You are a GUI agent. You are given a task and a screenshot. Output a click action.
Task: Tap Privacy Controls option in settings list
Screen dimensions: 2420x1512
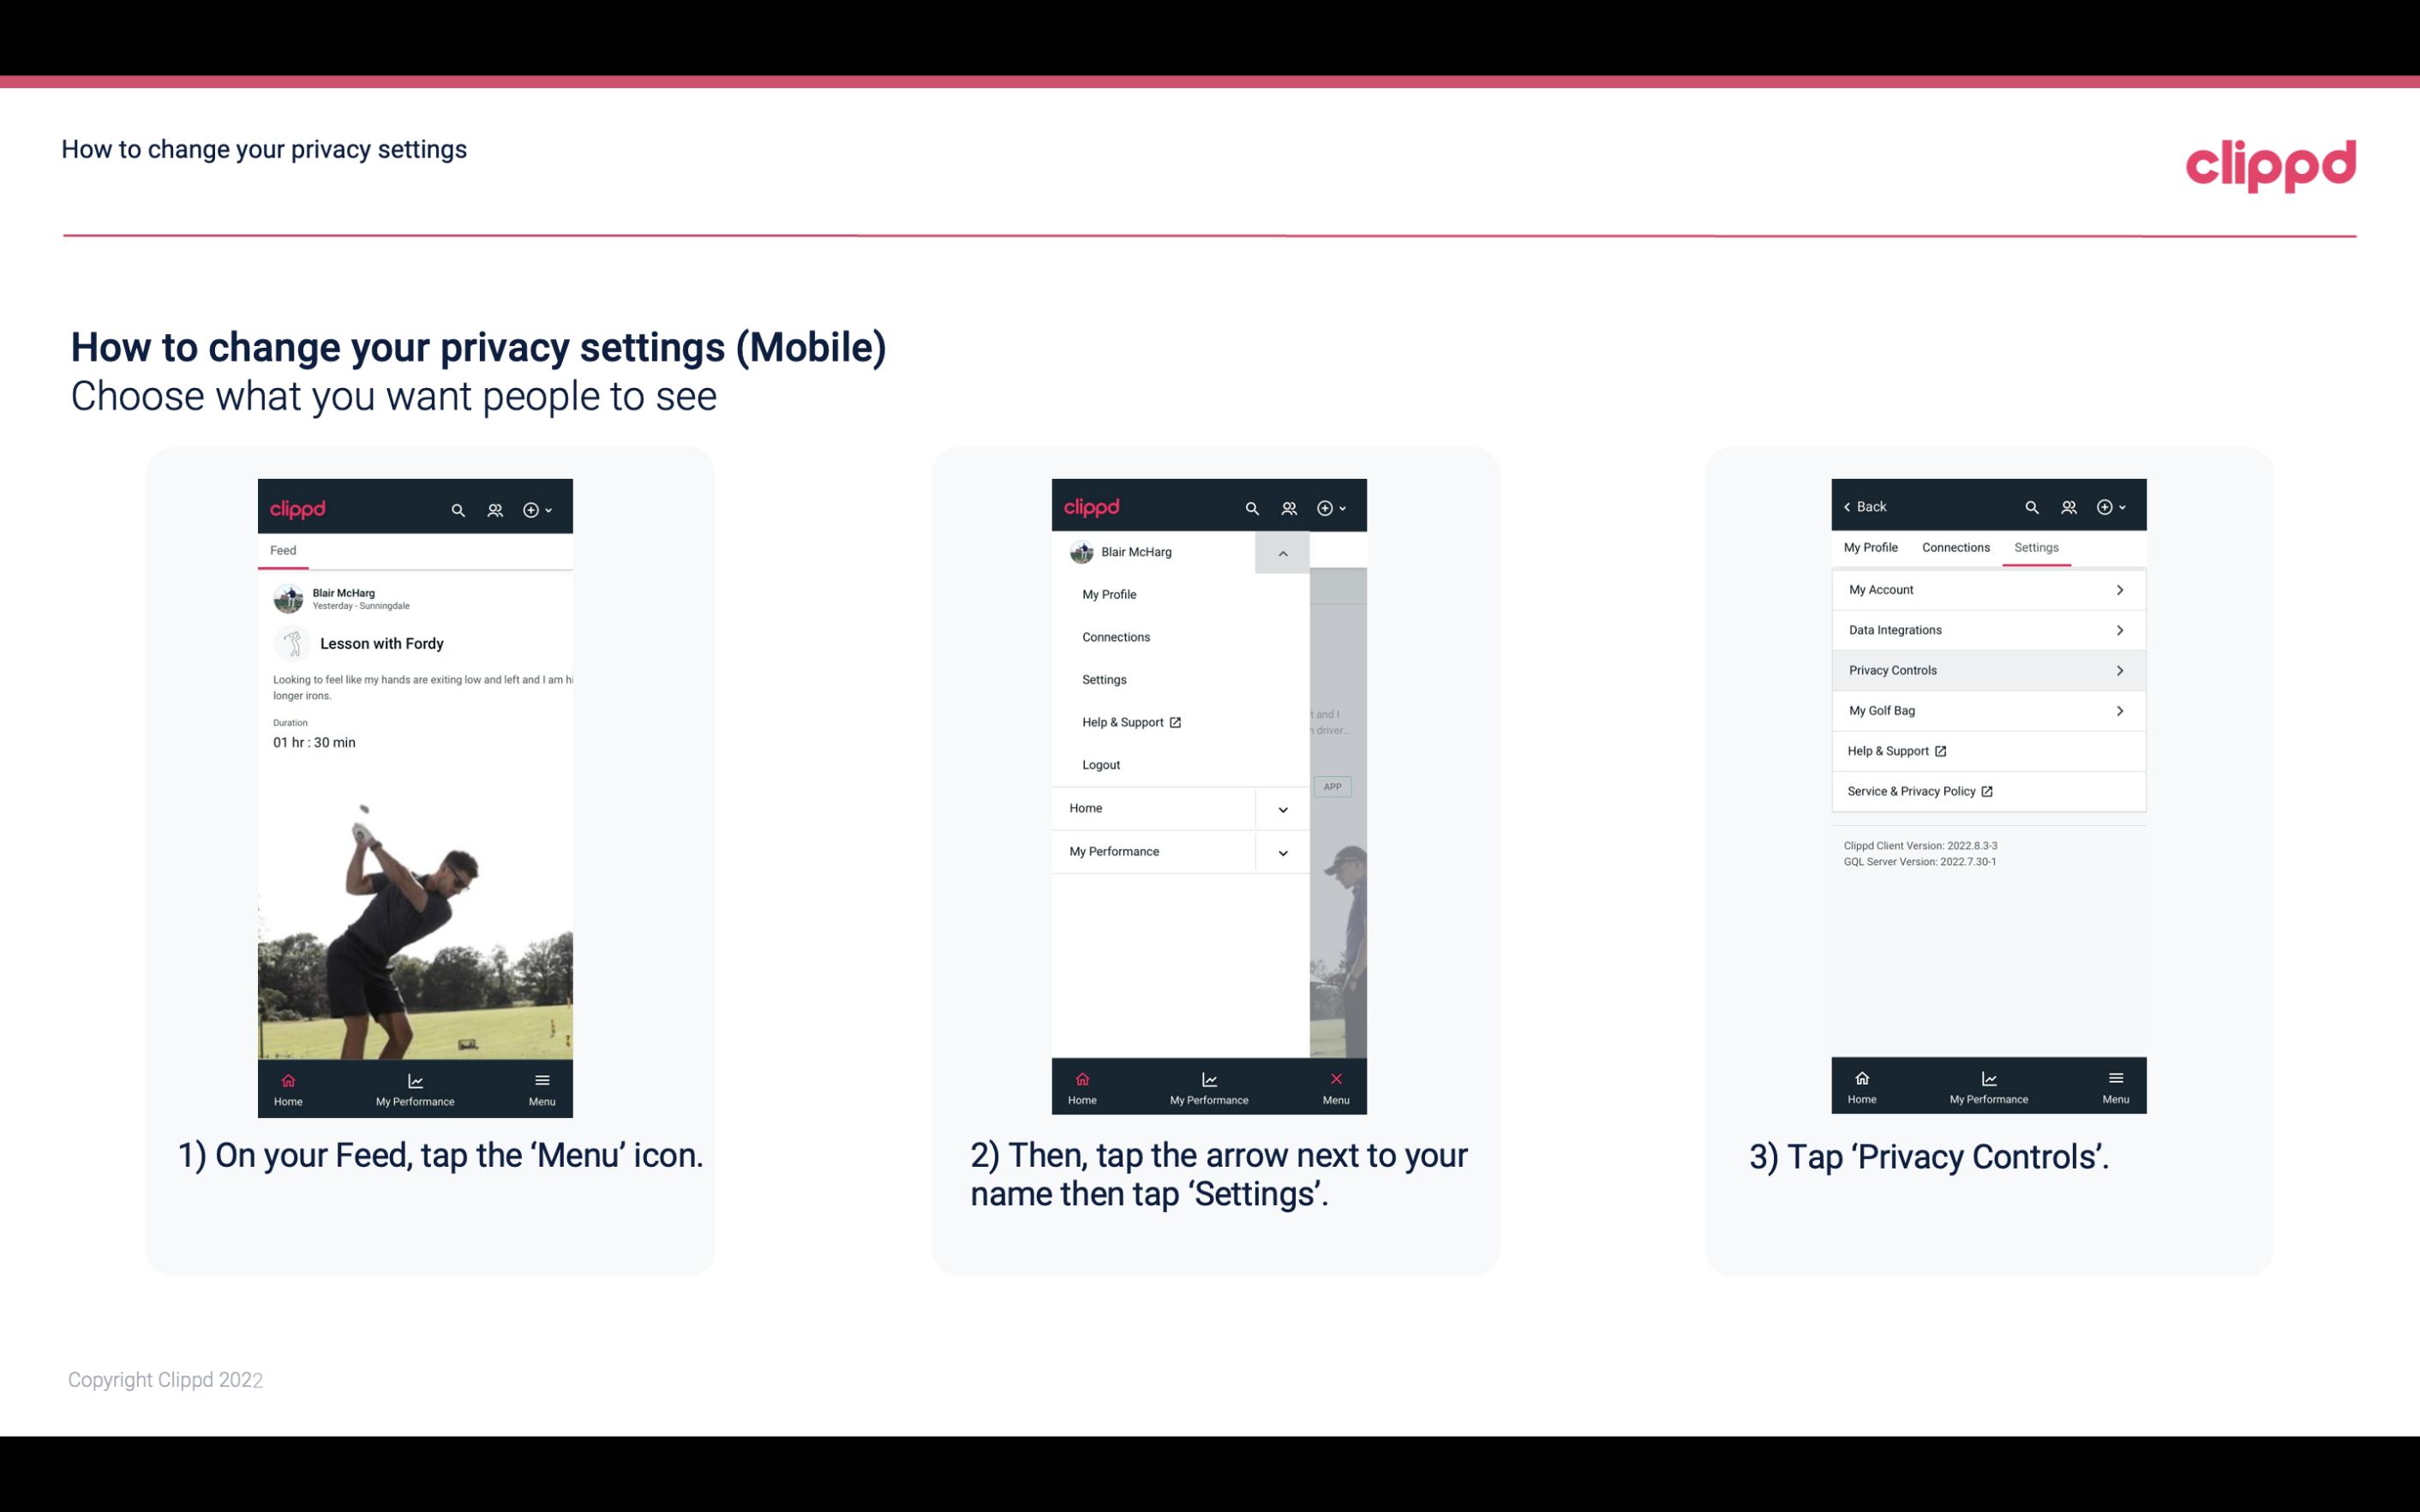coord(1986,669)
